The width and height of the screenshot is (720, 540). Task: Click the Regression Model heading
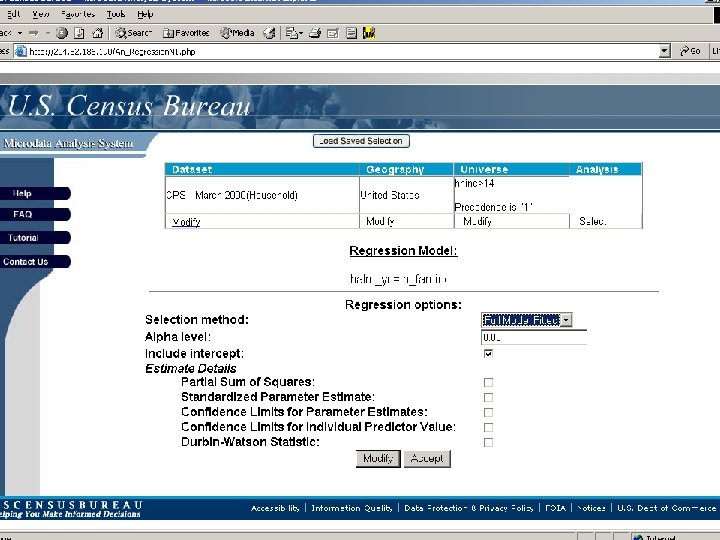pos(403,251)
